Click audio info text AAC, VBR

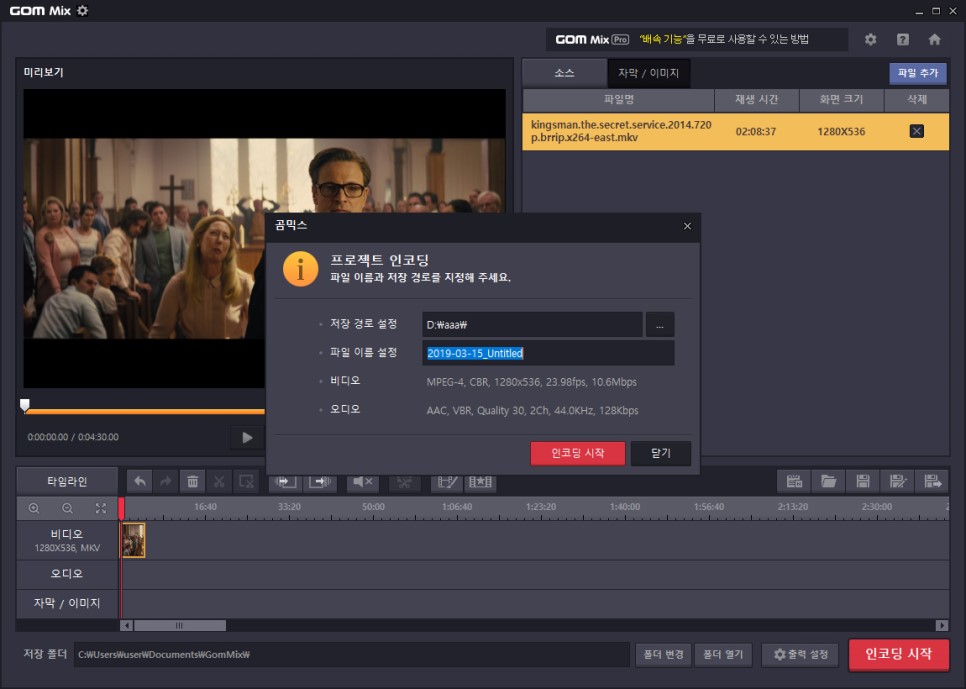coord(532,410)
